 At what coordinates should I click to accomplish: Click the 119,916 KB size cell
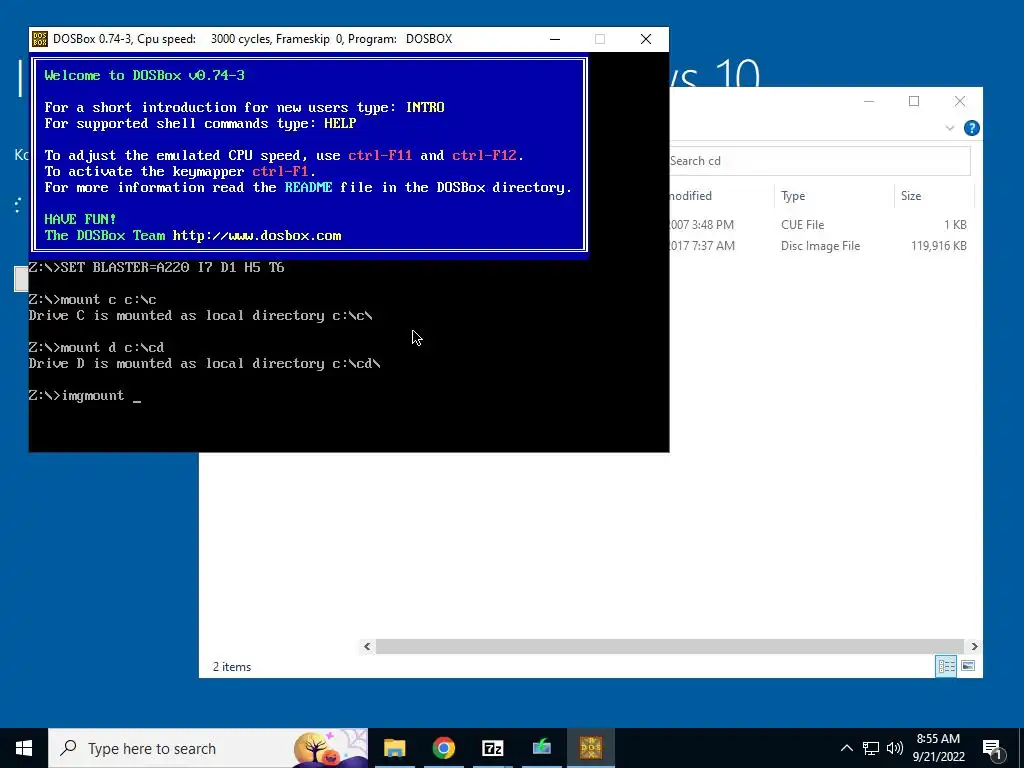click(938, 246)
